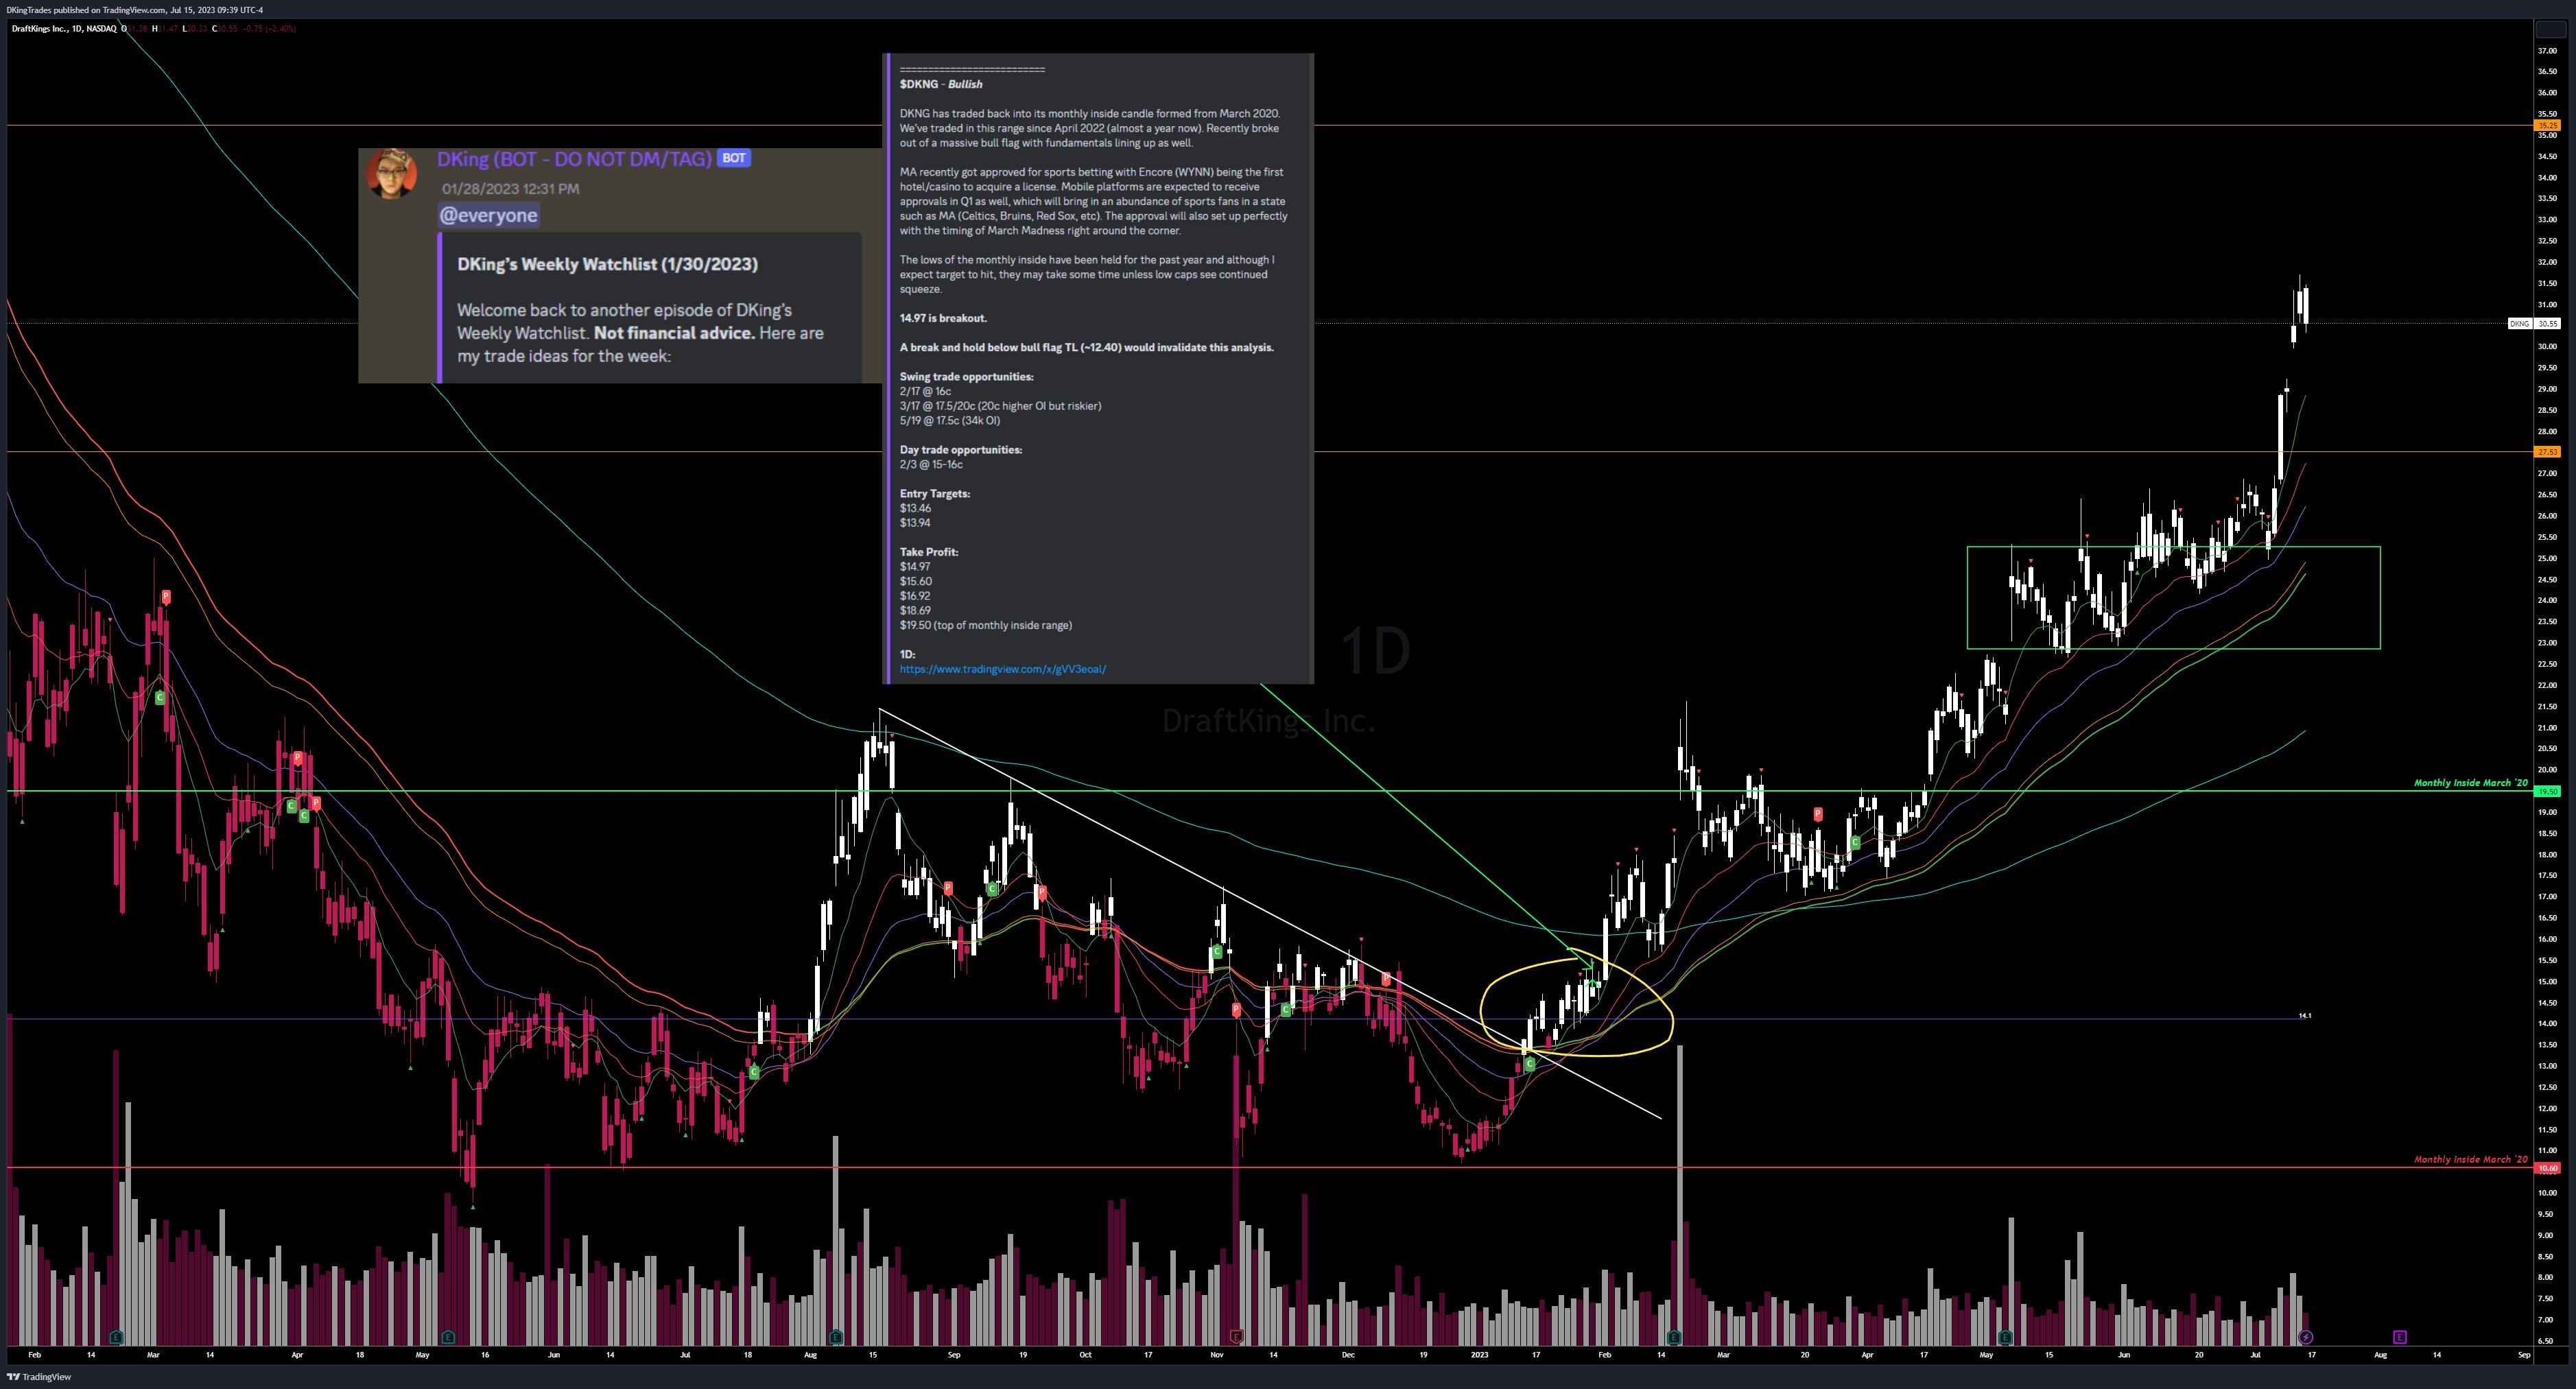Click the 01/28/2023 12:31 PM timestamp

[x=510, y=188]
